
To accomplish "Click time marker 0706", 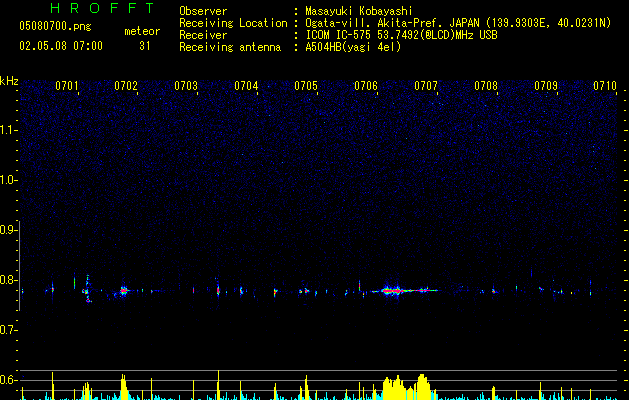I will pos(366,86).
